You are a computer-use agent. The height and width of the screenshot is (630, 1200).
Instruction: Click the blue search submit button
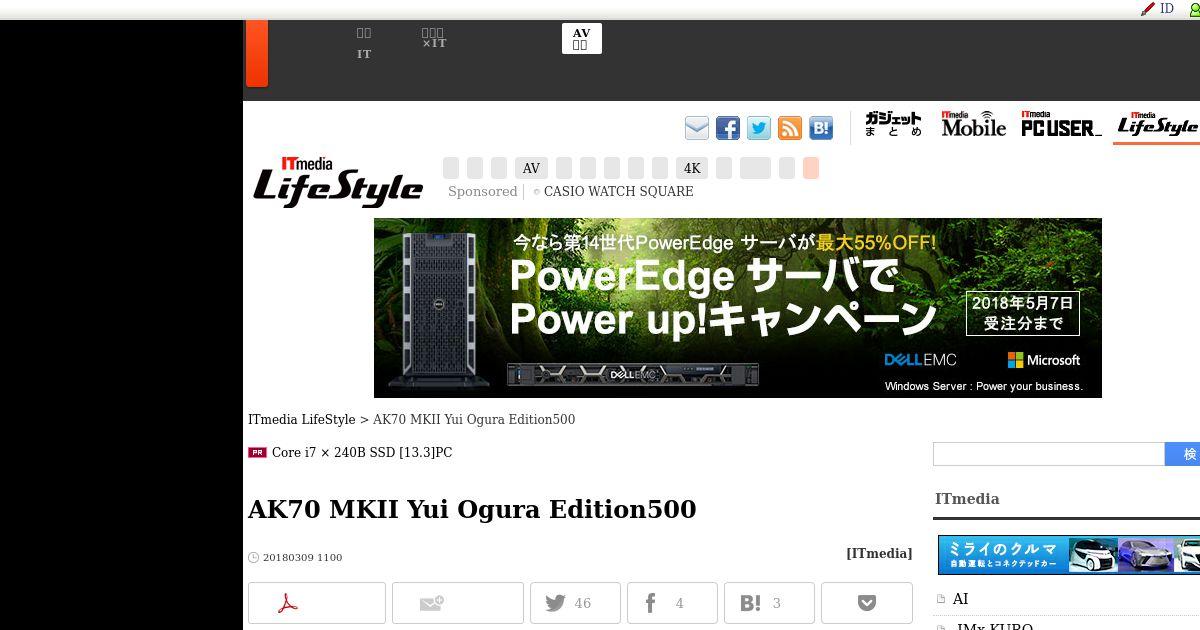click(x=1183, y=454)
